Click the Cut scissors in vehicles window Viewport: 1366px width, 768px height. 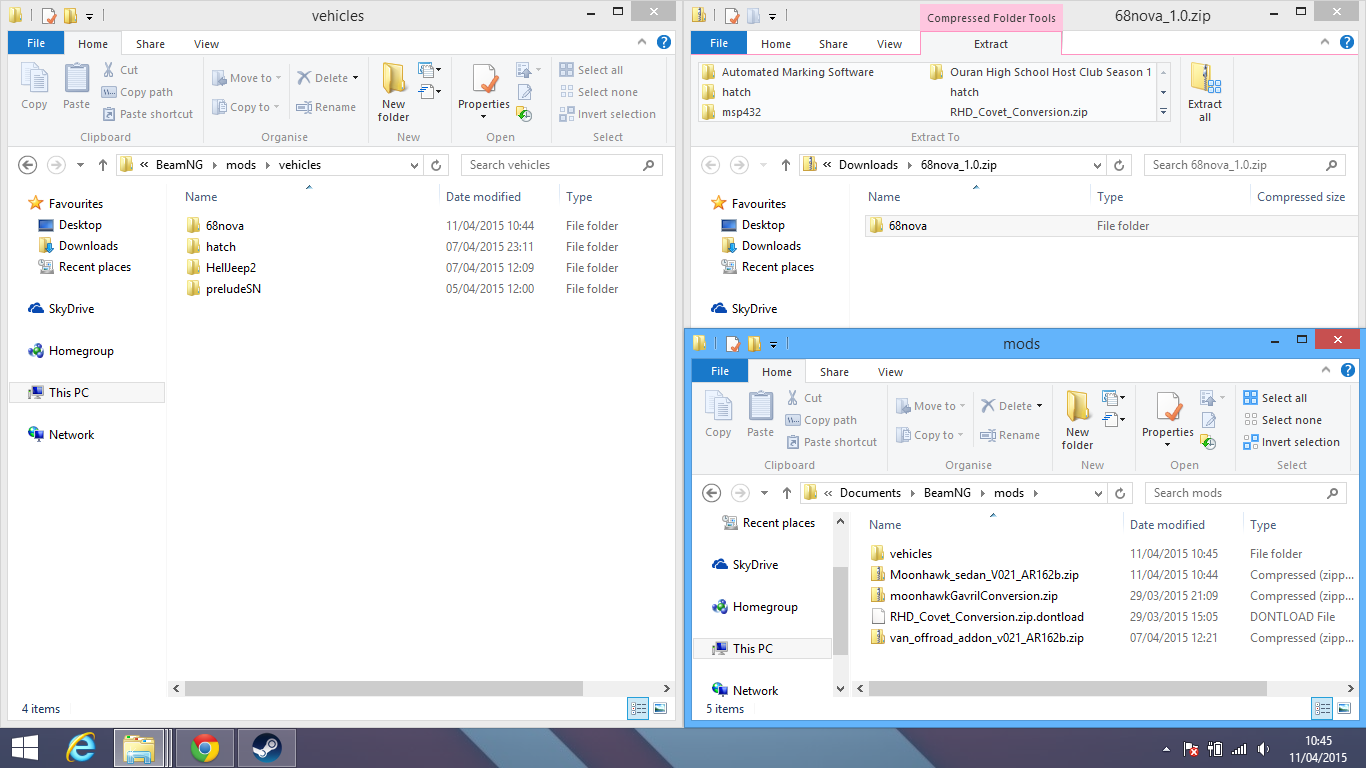click(109, 70)
